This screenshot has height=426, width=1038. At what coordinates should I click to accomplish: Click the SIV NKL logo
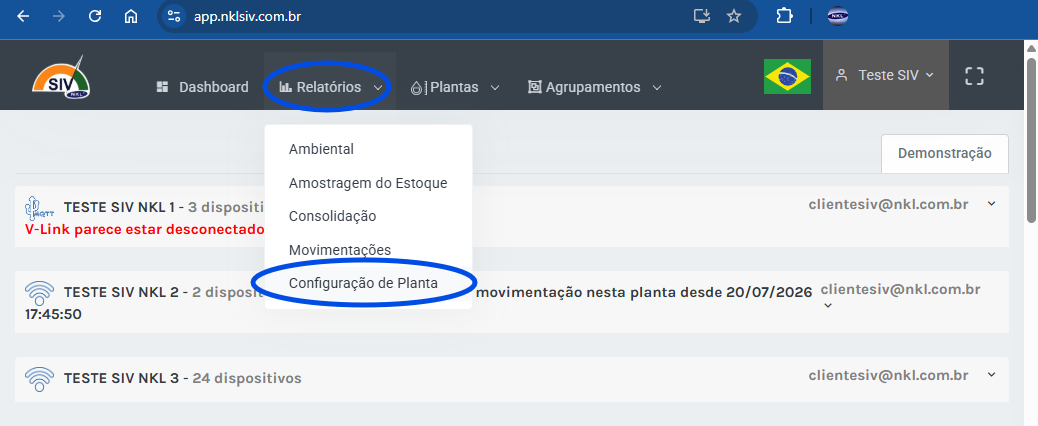(62, 77)
